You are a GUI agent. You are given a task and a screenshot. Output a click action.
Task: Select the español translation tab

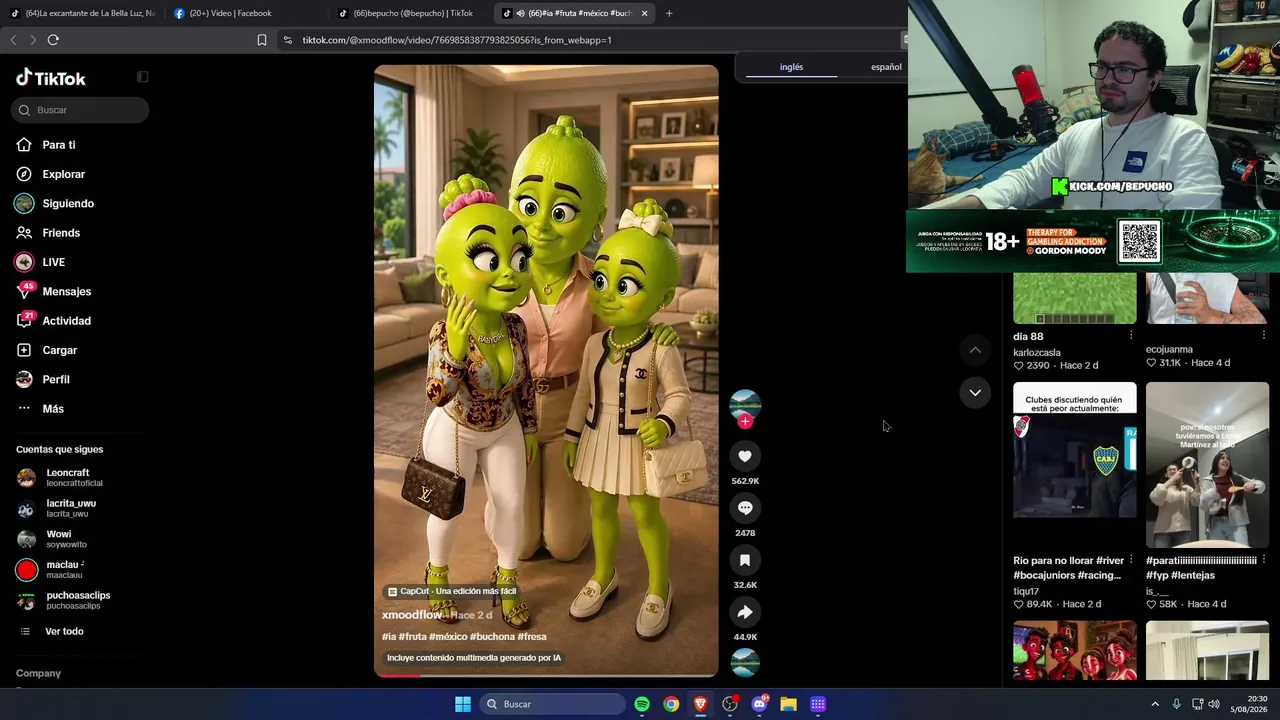pos(886,67)
